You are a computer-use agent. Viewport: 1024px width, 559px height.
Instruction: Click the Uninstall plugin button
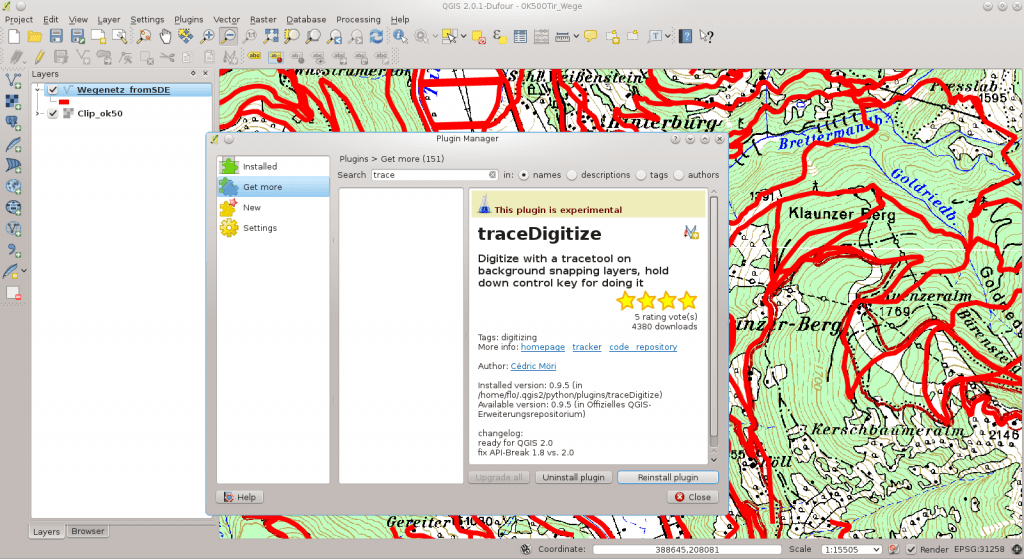pyautogui.click(x=573, y=477)
